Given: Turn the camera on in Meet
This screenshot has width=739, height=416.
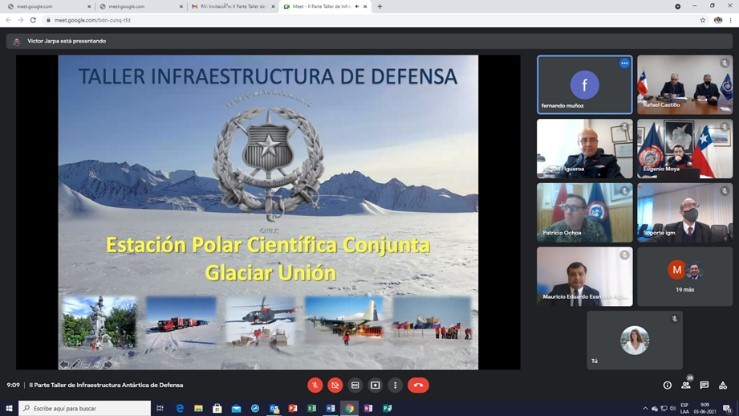Looking at the screenshot, I should (x=335, y=385).
